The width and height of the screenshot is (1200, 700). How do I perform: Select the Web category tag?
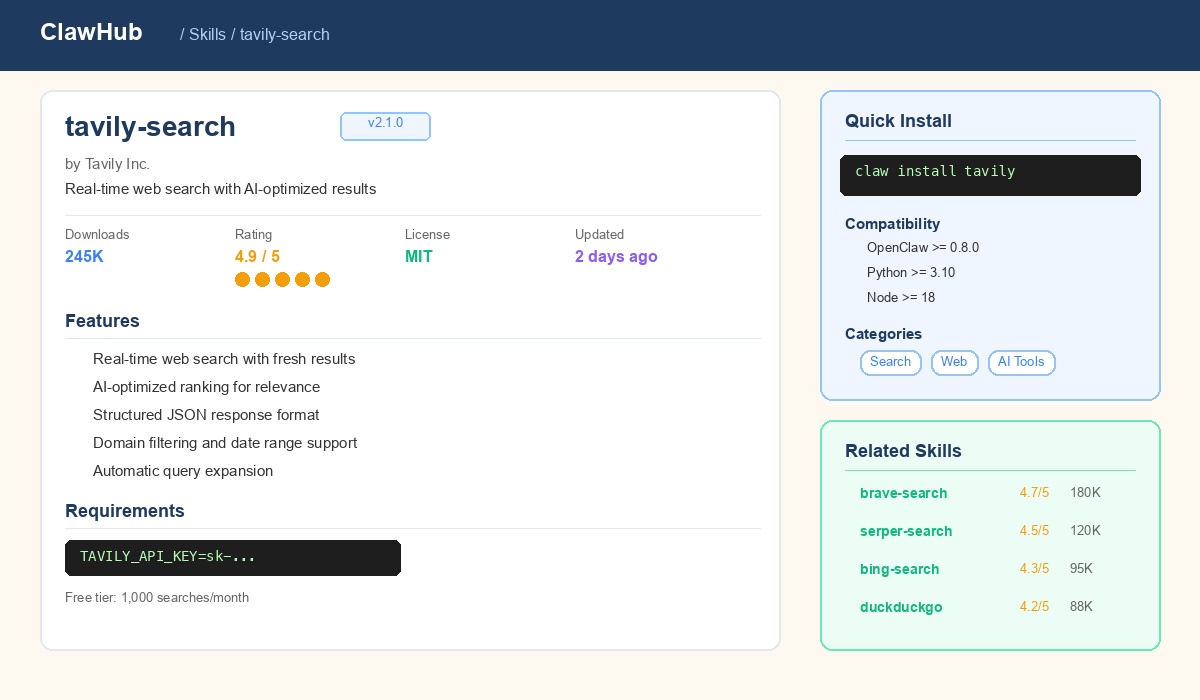pyautogui.click(x=954, y=362)
